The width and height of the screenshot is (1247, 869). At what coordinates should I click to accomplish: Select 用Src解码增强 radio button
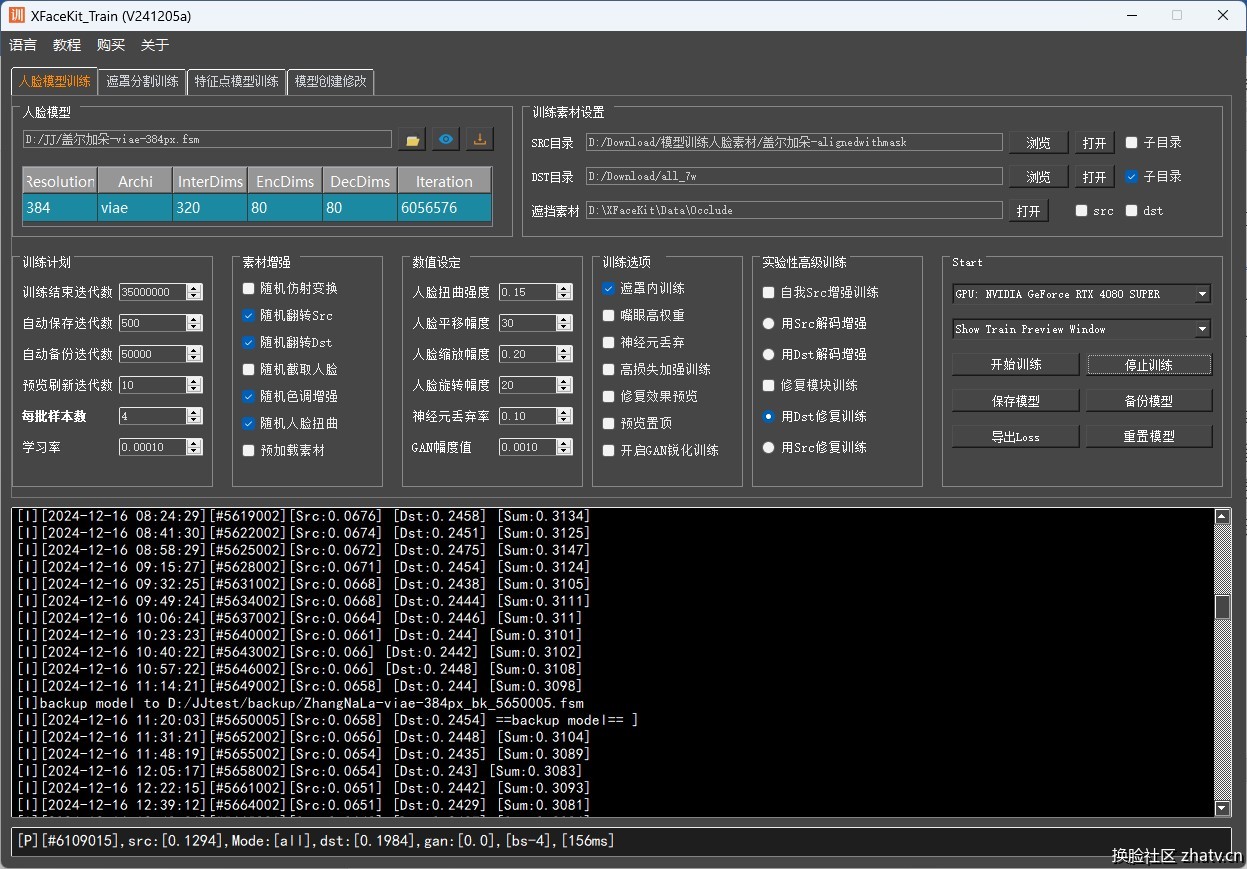(x=768, y=323)
